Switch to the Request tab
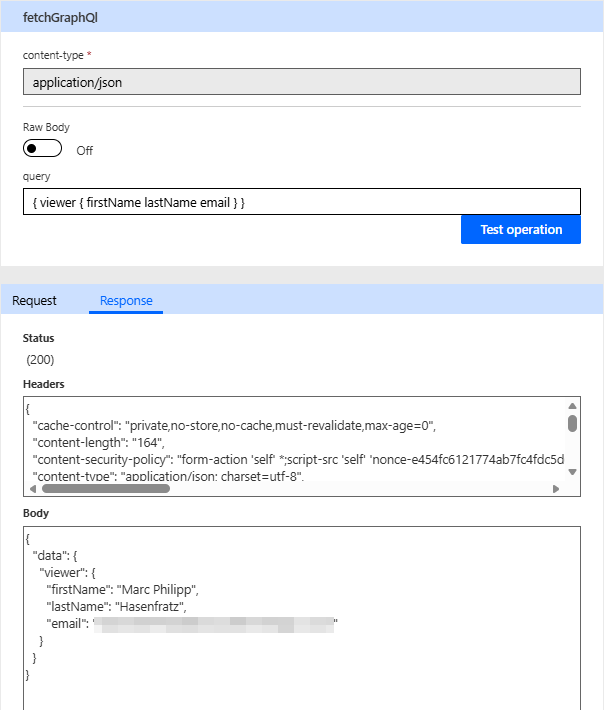Viewport: 604px width, 710px height. (34, 300)
